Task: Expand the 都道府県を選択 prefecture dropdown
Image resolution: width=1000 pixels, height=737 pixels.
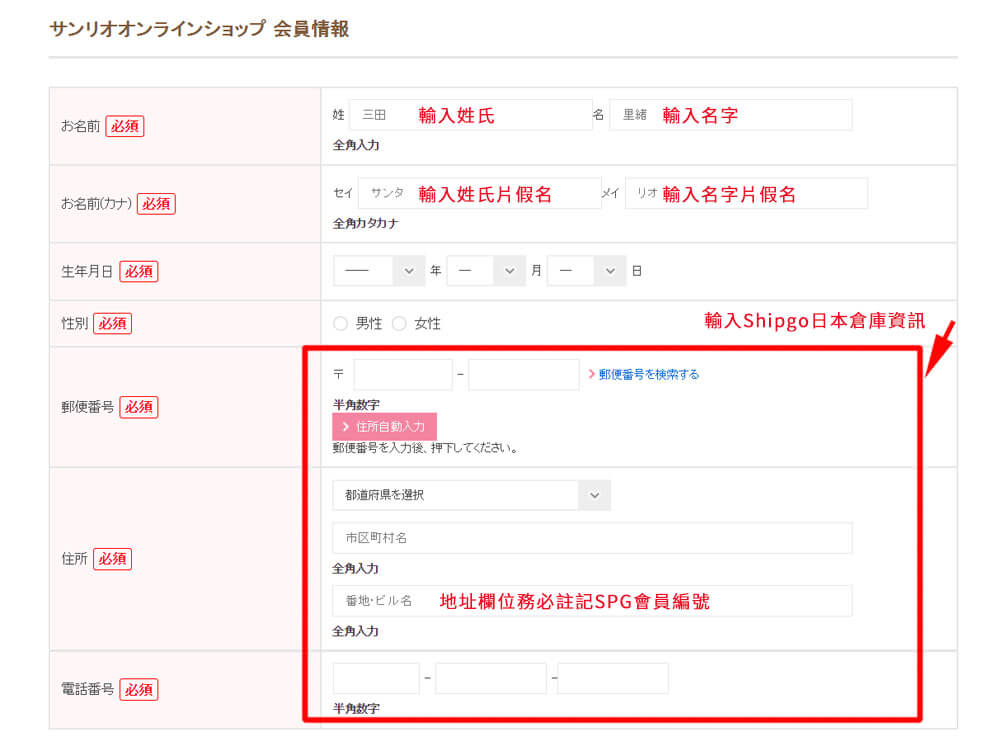Action: (x=471, y=495)
